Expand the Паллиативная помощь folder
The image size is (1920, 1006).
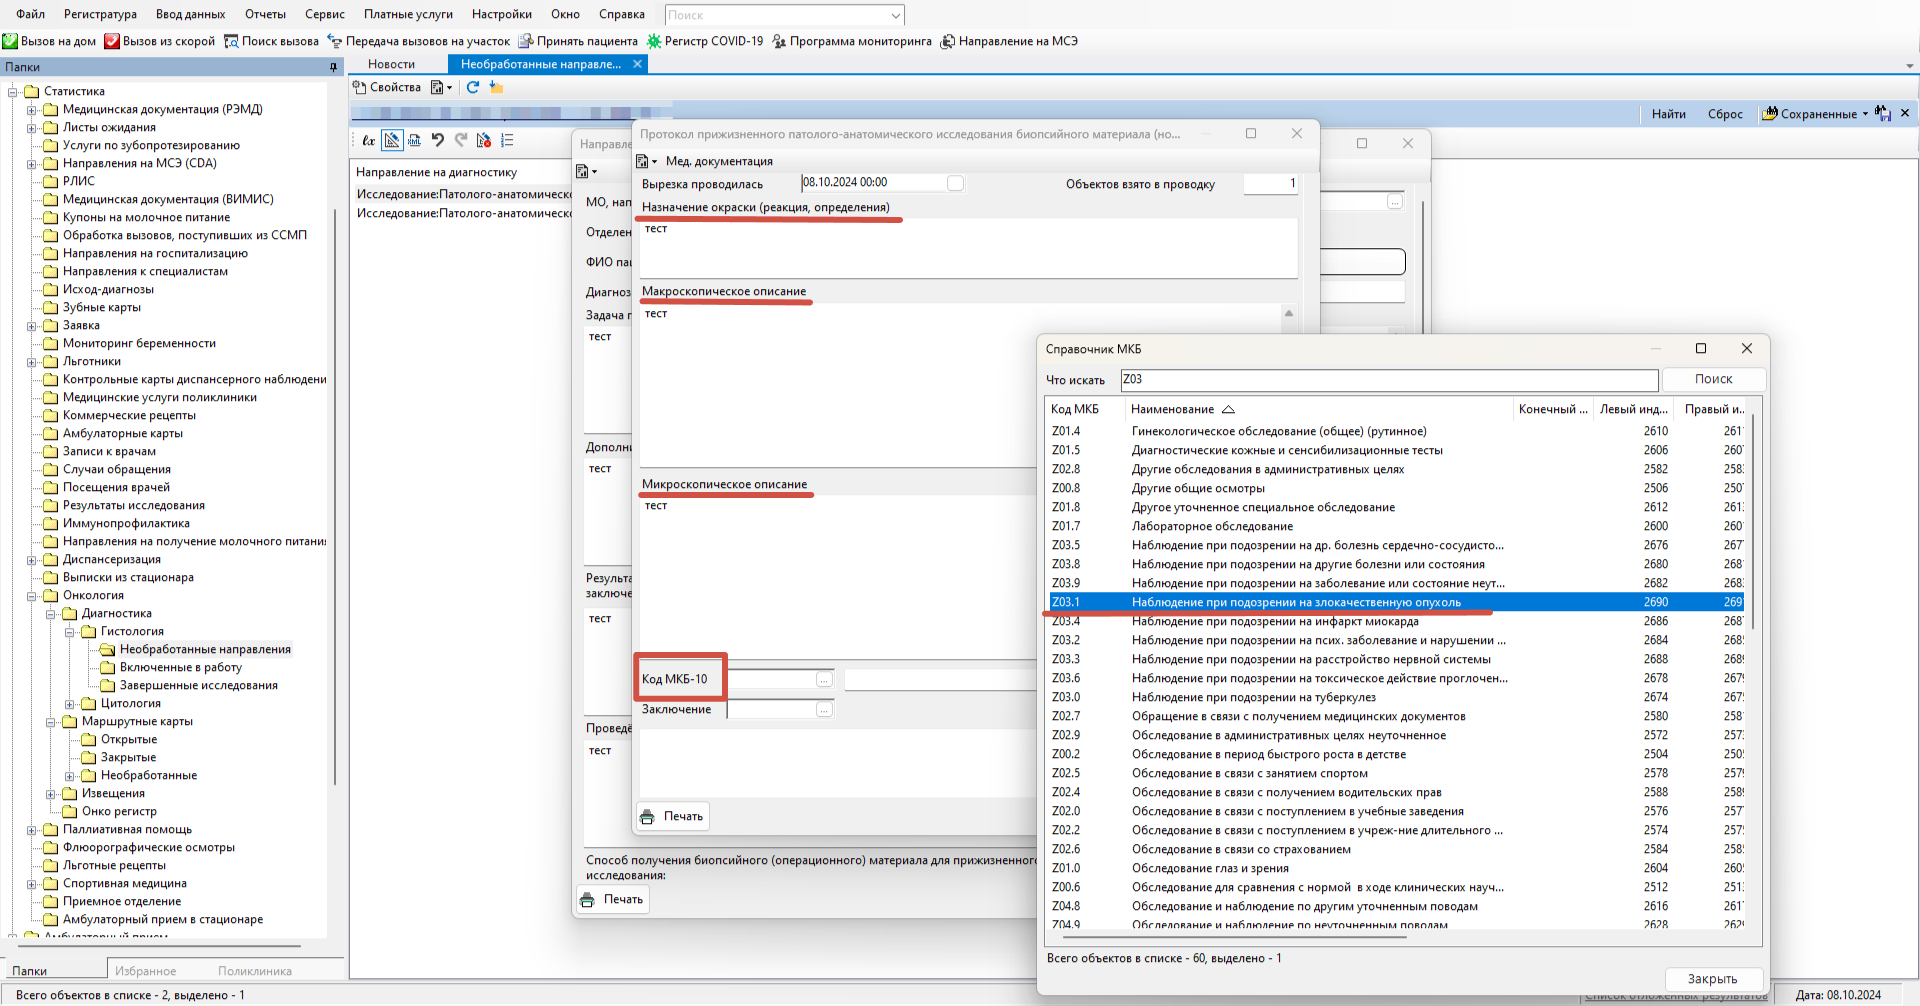(x=31, y=830)
